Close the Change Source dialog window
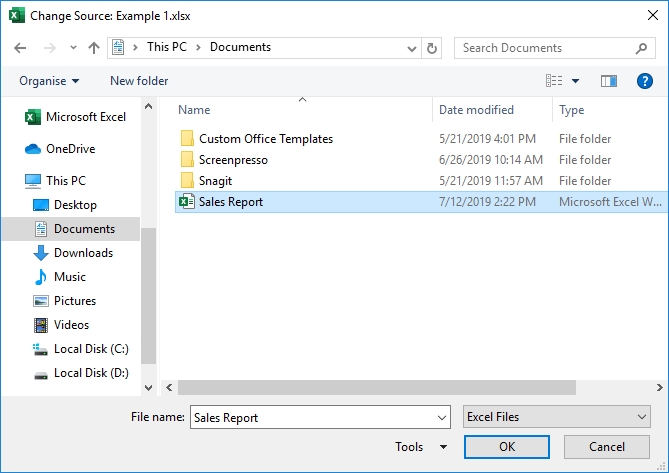This screenshot has height=473, width=669. click(652, 15)
